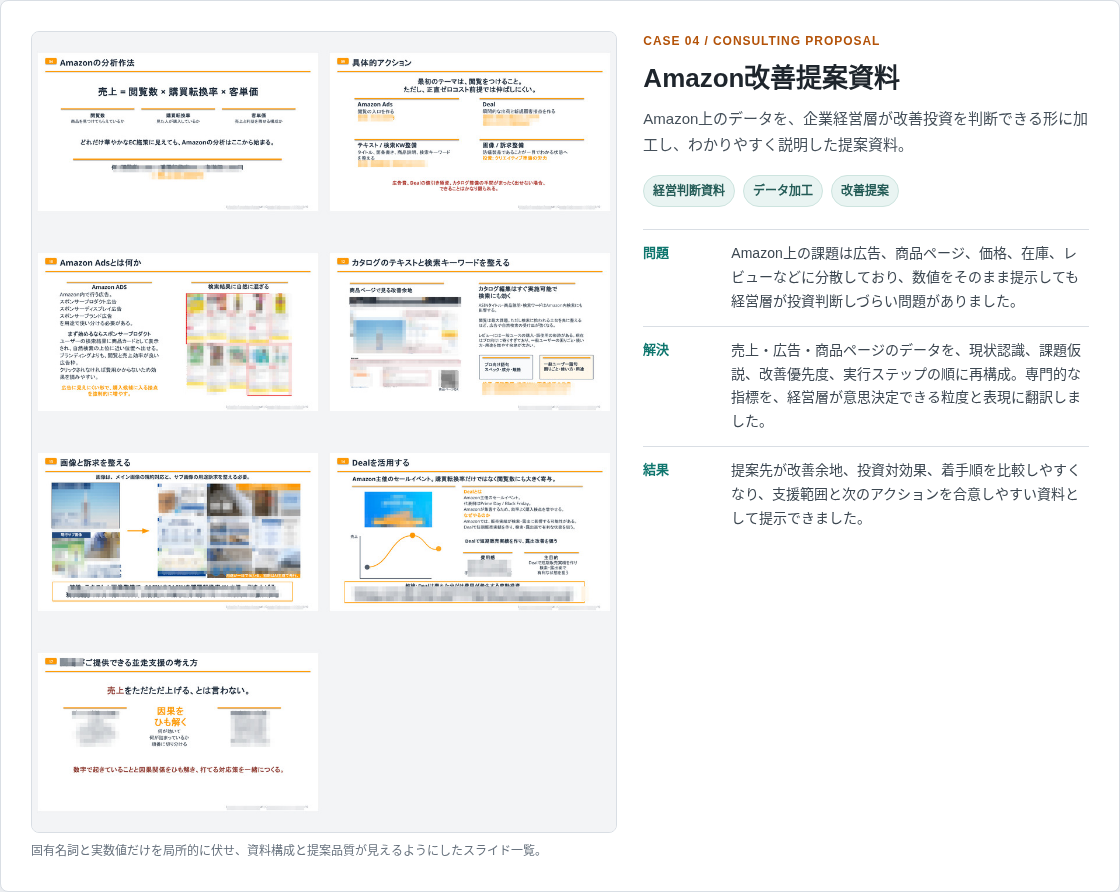Click the 解決 paragraph starting 売上・広告・商品ページ
This screenshot has width=1120, height=892.
pos(906,386)
